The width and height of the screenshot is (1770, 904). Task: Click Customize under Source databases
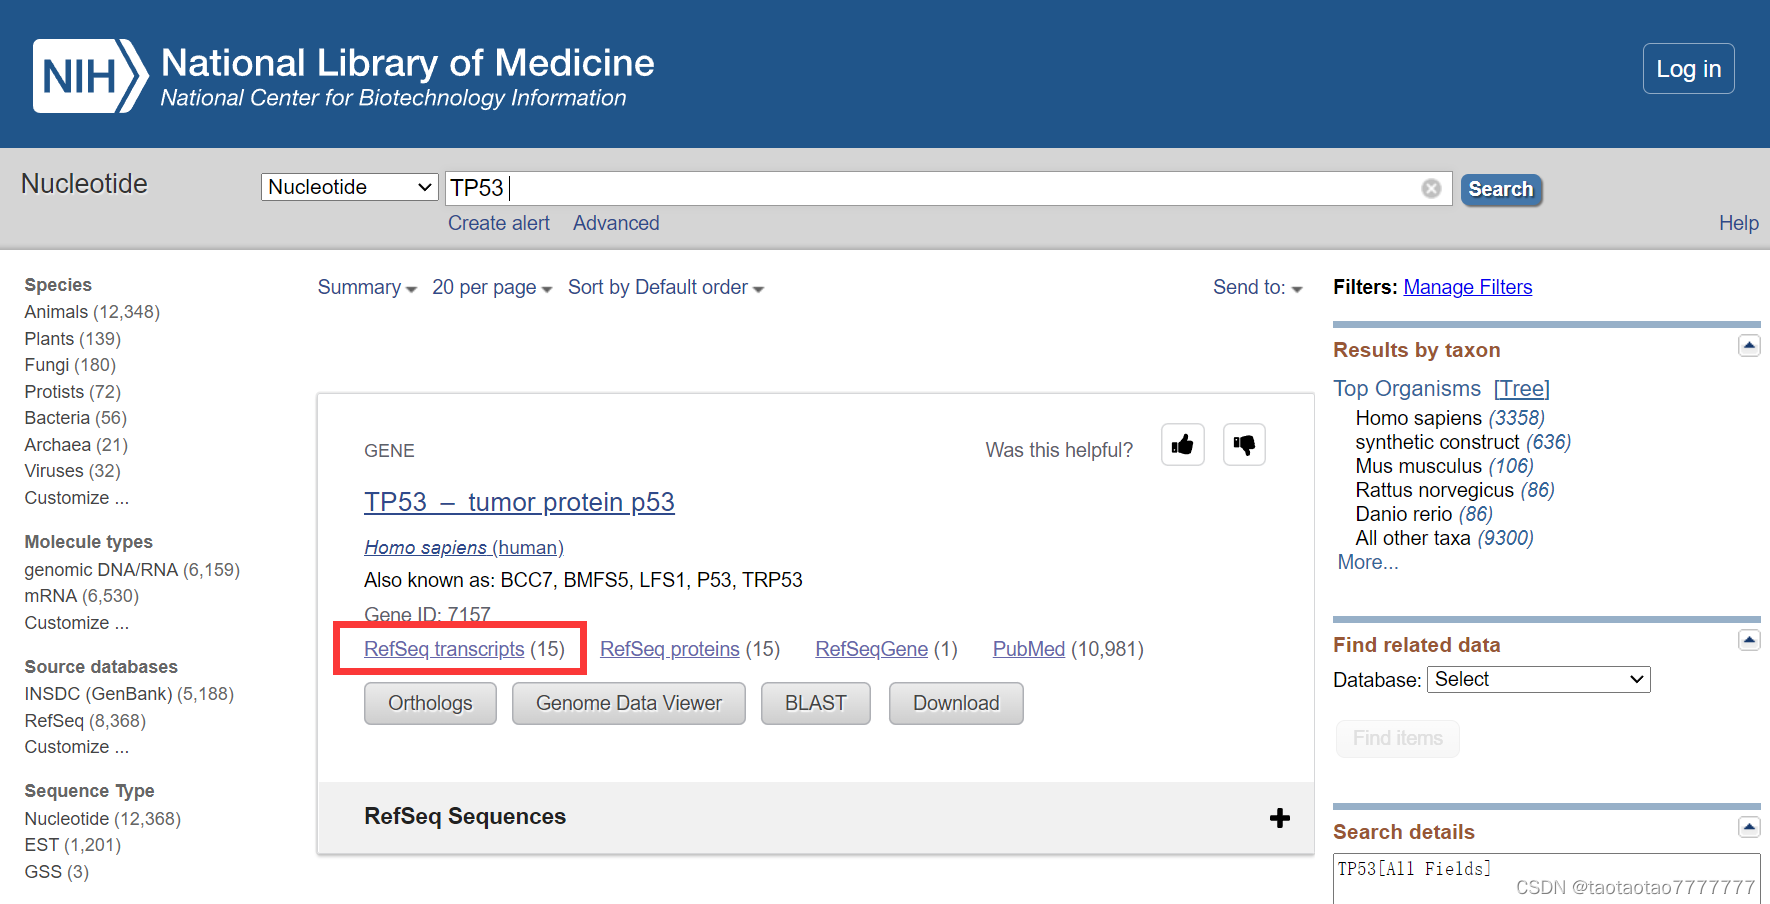76,747
